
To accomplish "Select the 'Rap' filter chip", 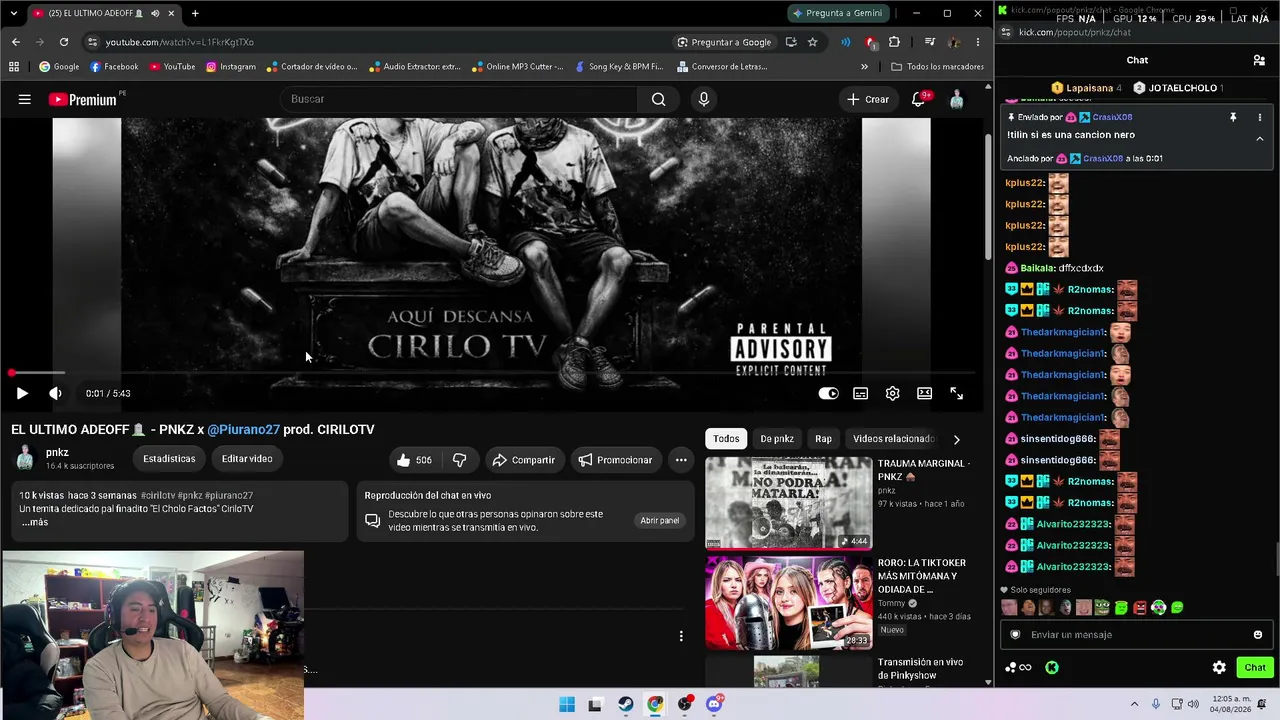I will 823,439.
